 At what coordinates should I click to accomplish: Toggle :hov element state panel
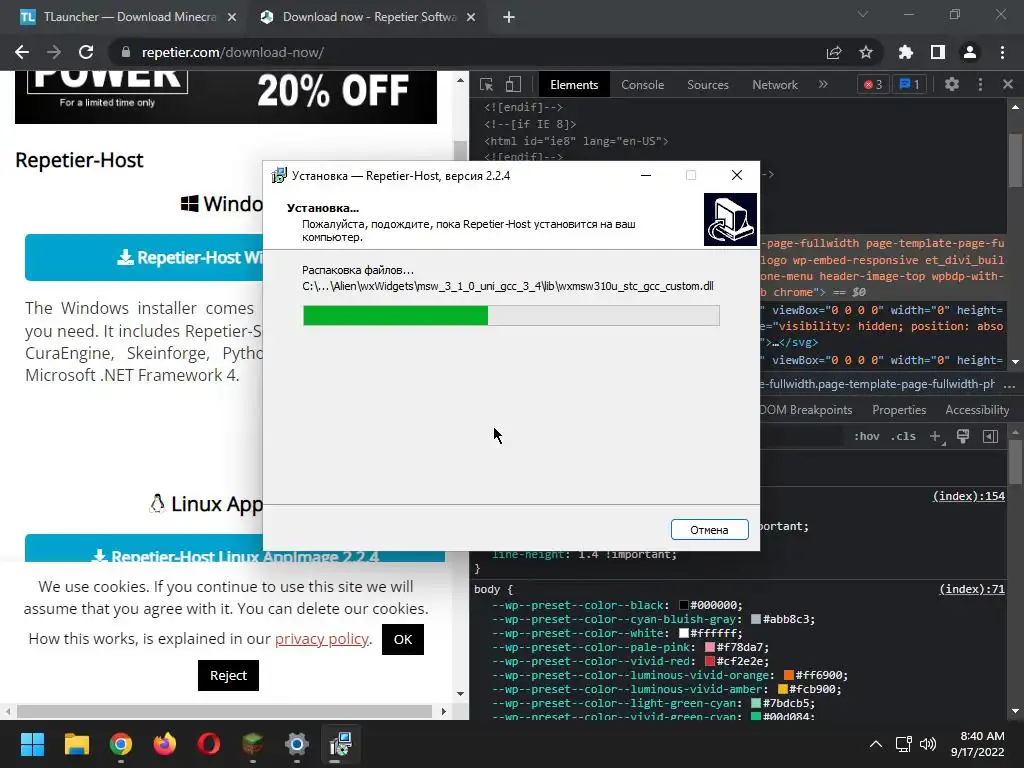coord(867,436)
